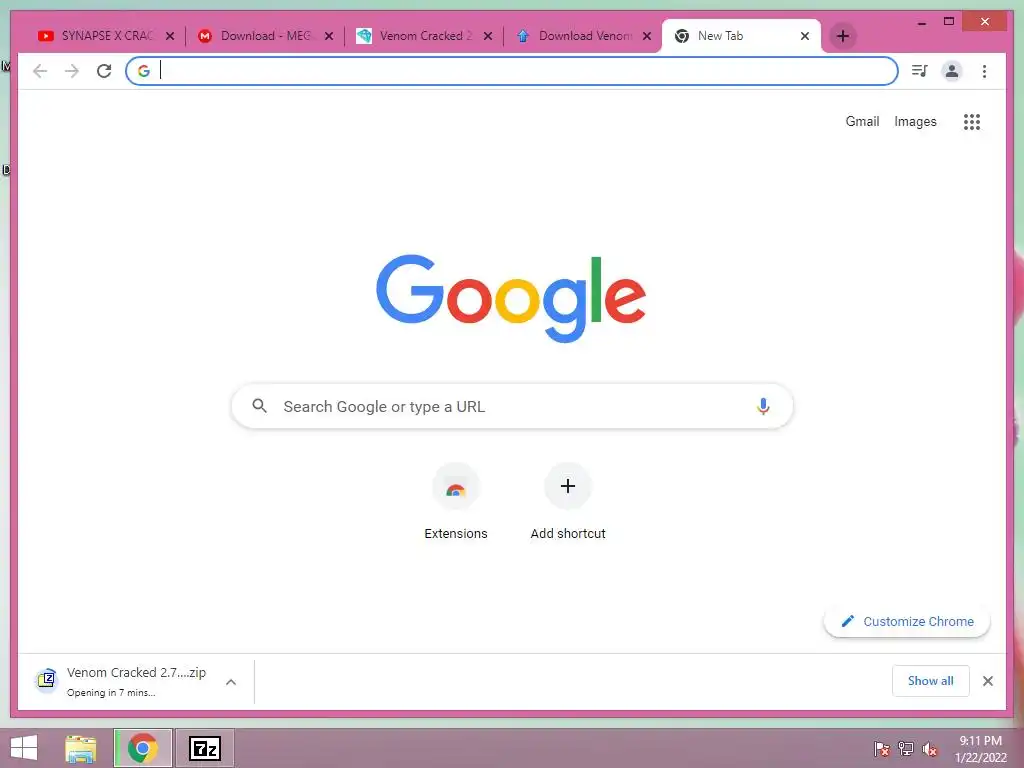The width and height of the screenshot is (1024, 768).
Task: Open the Images link
Action: (x=915, y=121)
